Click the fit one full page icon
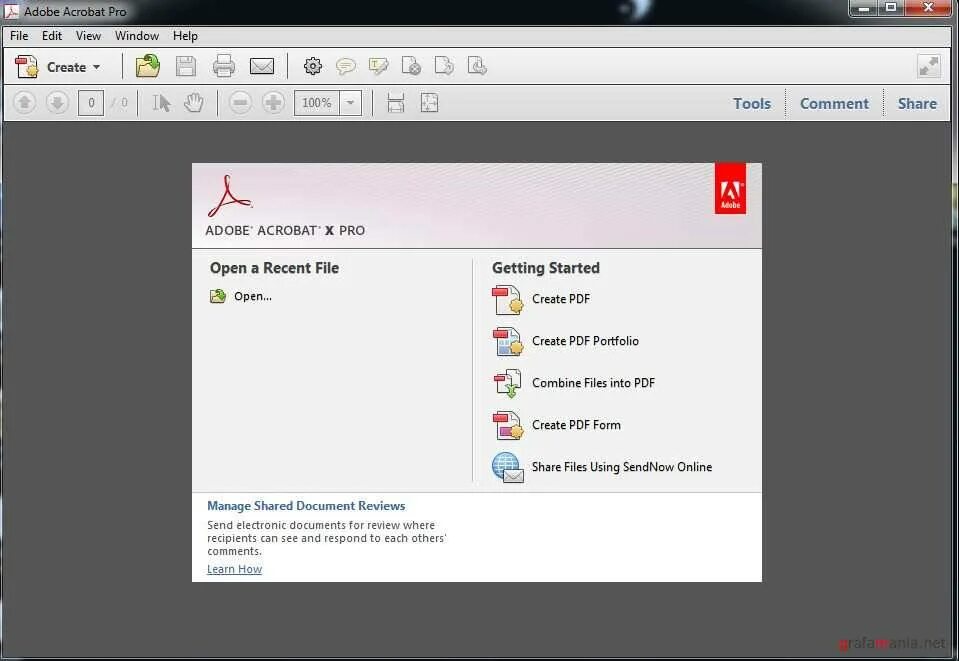 tap(429, 103)
